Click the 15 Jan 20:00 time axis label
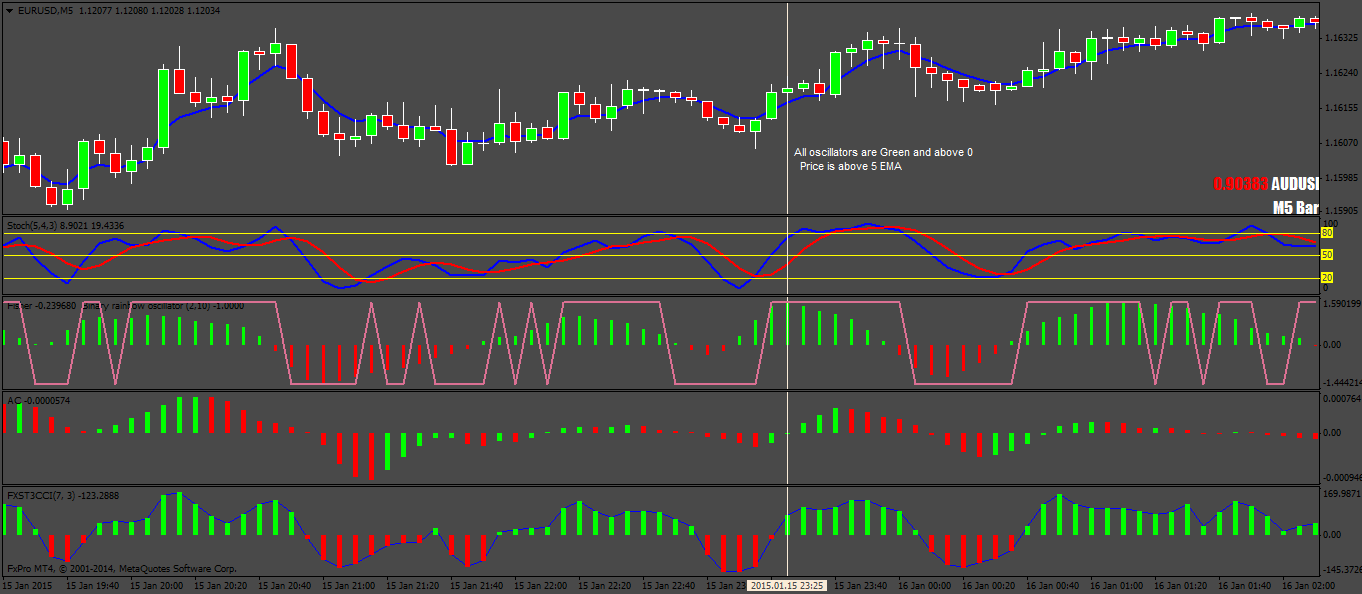 (x=156, y=585)
